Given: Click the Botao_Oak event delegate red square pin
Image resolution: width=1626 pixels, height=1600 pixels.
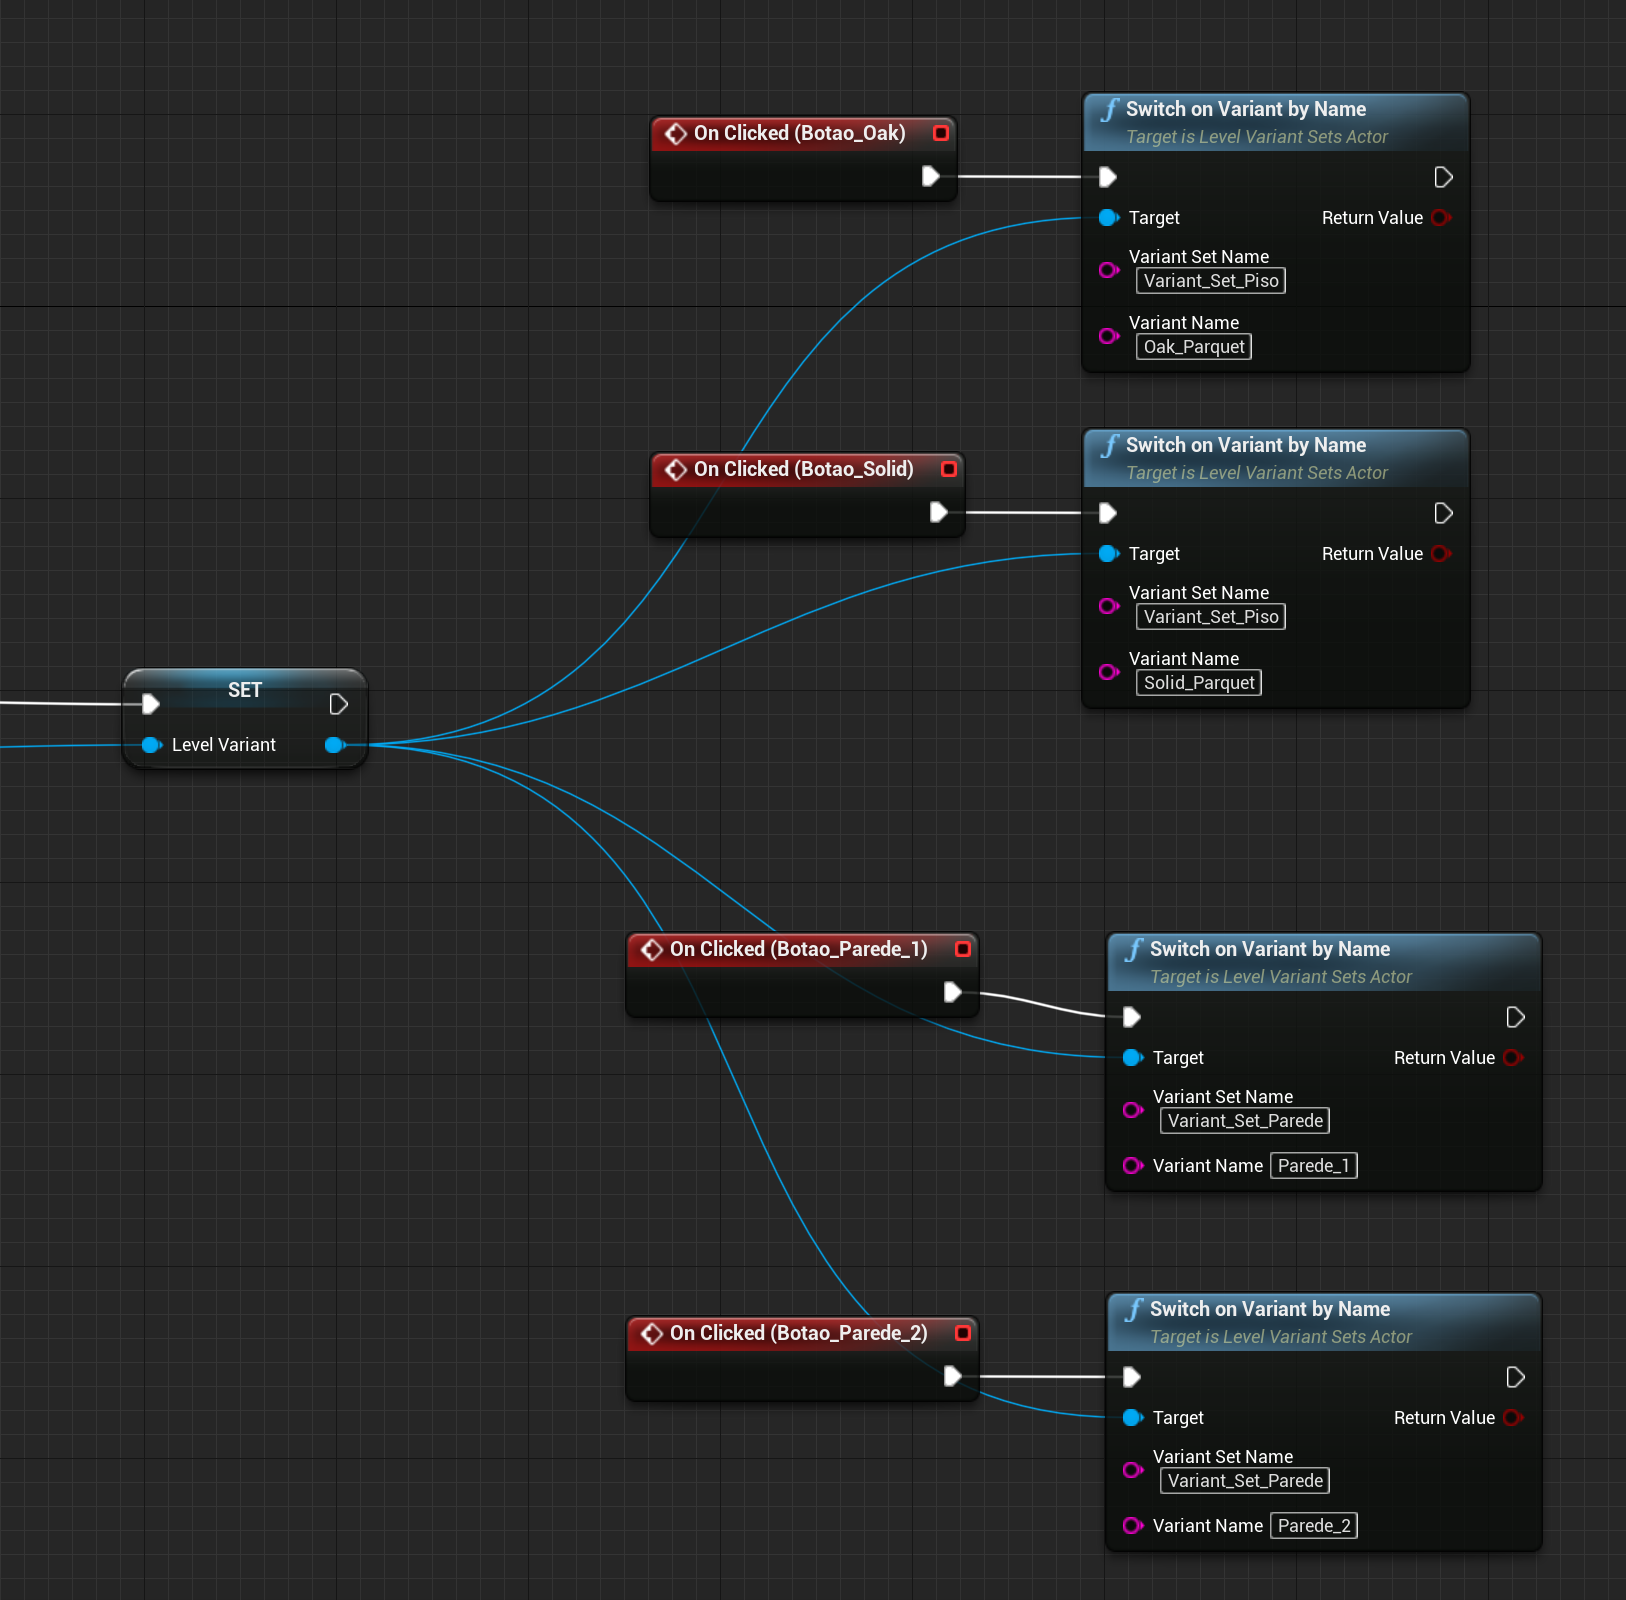Looking at the screenshot, I should point(940,133).
